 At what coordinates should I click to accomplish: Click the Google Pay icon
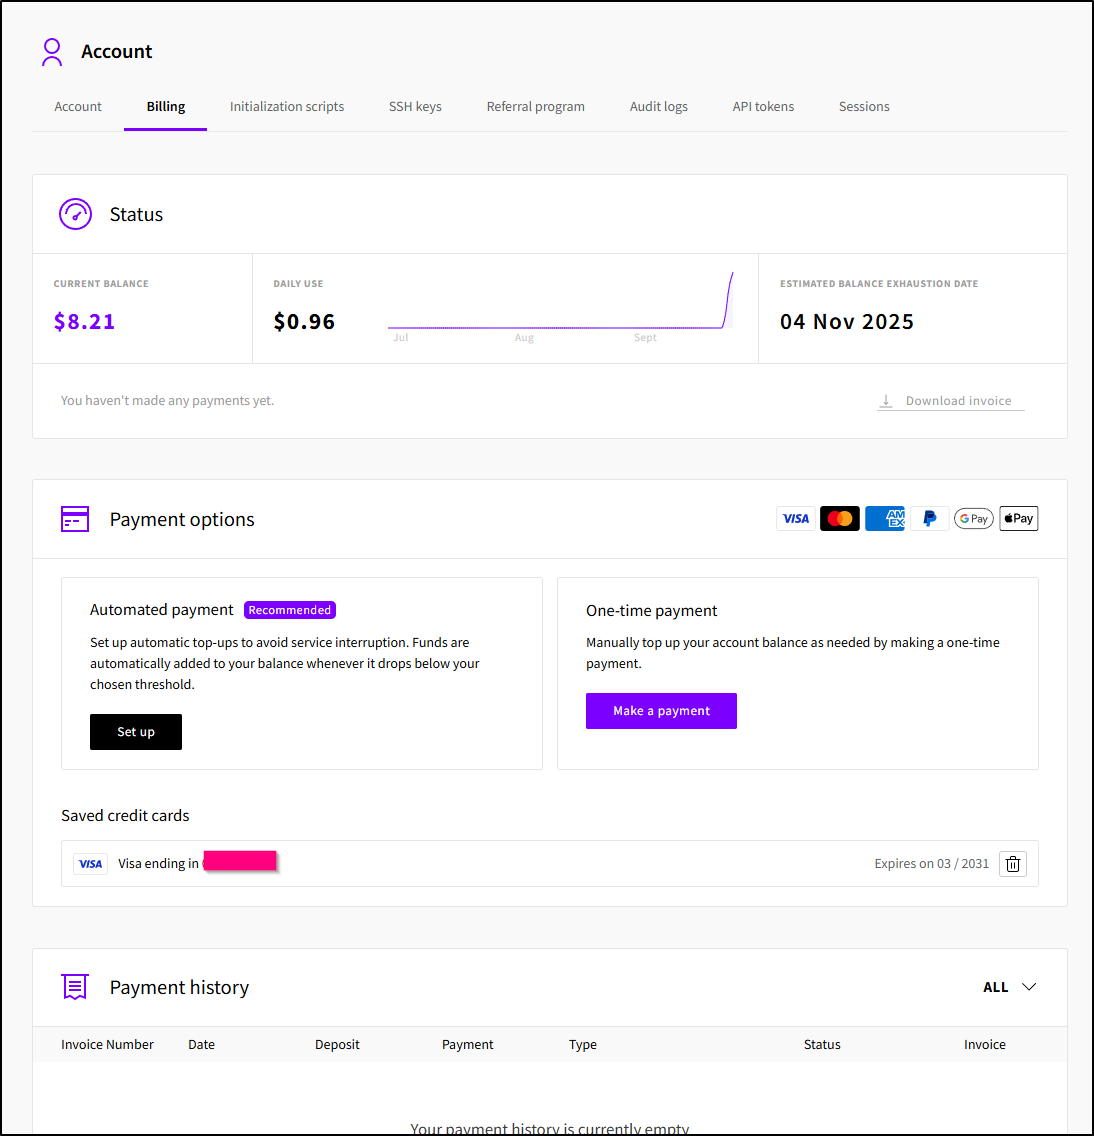tap(973, 519)
